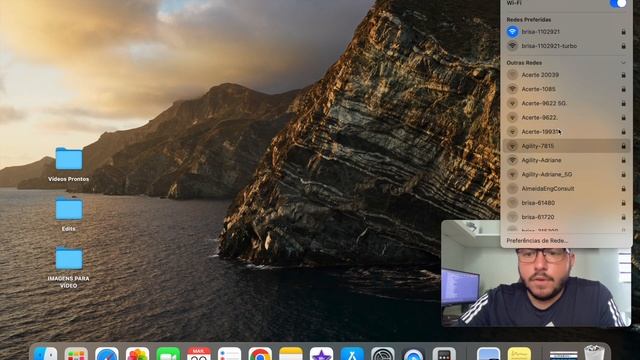
Task: Join the Acerte-9622 5G network
Action: point(566,103)
